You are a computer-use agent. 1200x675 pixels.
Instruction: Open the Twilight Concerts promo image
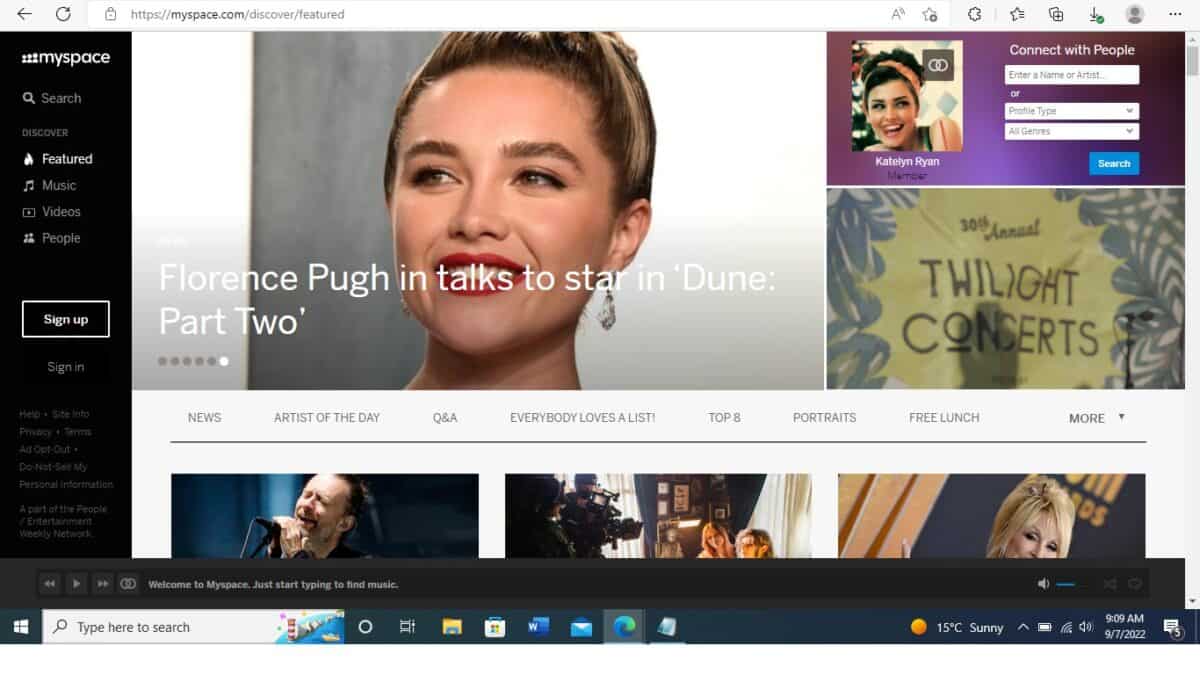click(1005, 288)
